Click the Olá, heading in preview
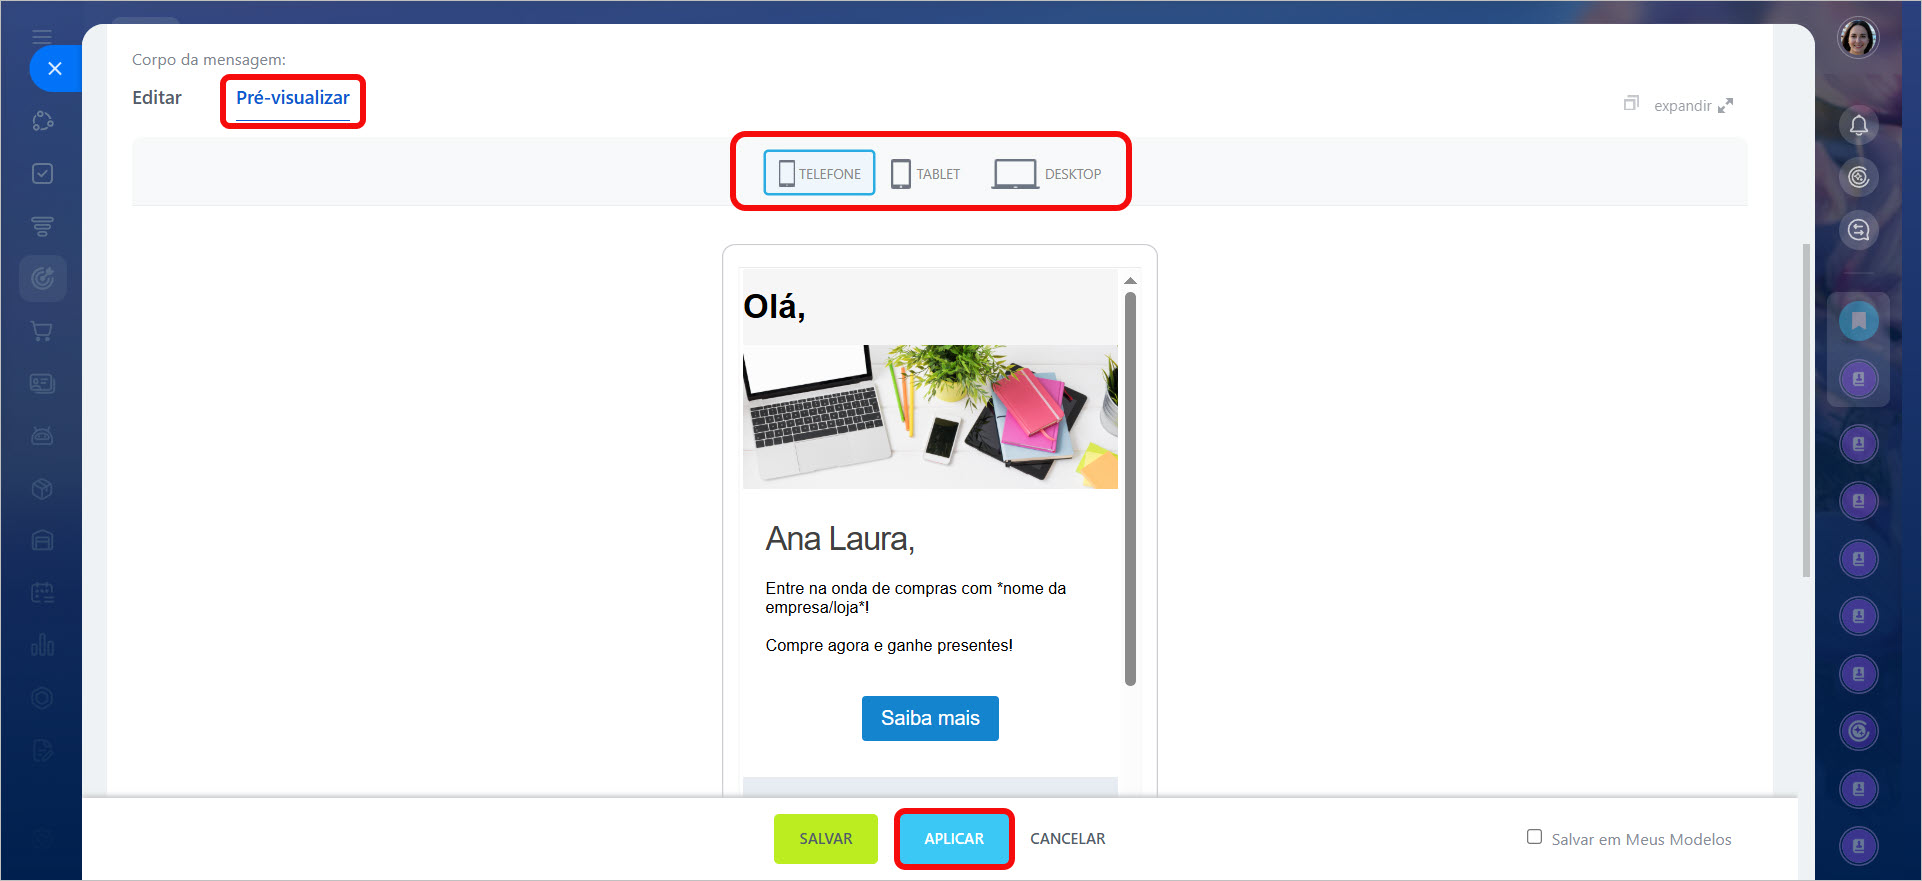The width and height of the screenshot is (1922, 881). coord(774,306)
